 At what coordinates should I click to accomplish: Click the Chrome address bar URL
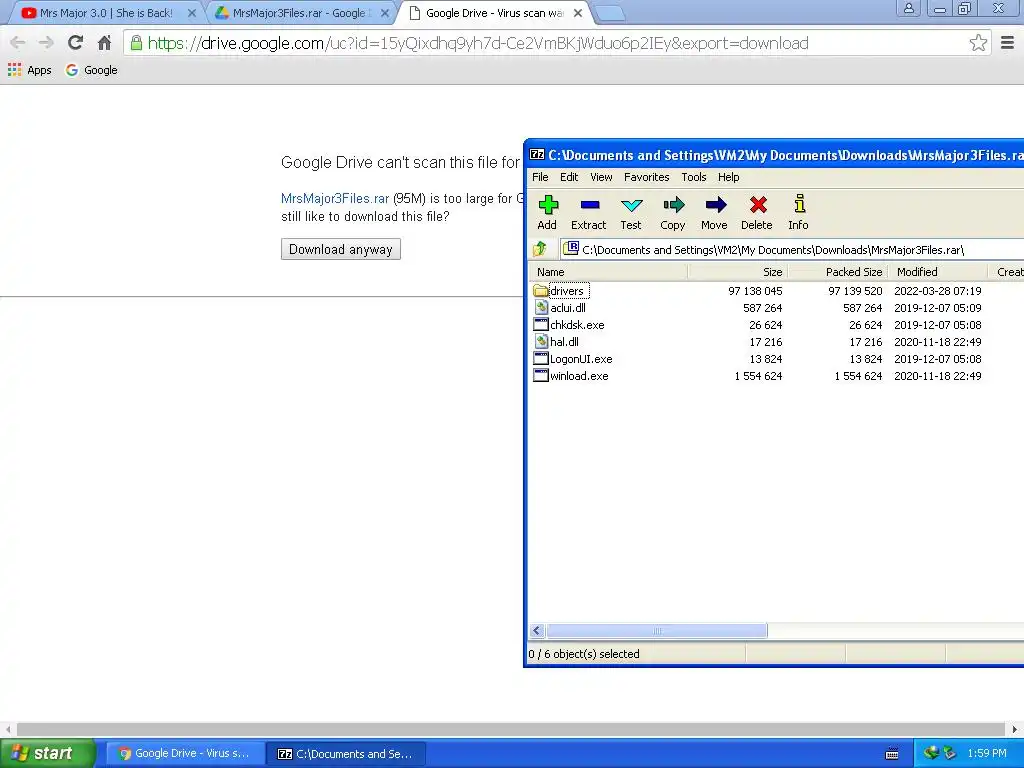point(478,43)
